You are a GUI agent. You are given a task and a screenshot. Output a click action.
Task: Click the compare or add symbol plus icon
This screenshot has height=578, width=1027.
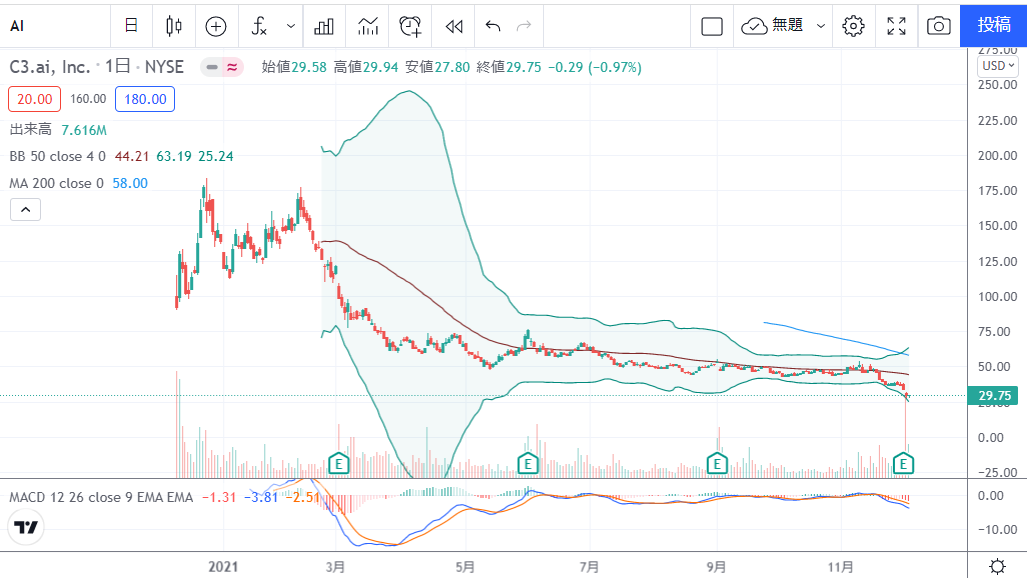216,26
